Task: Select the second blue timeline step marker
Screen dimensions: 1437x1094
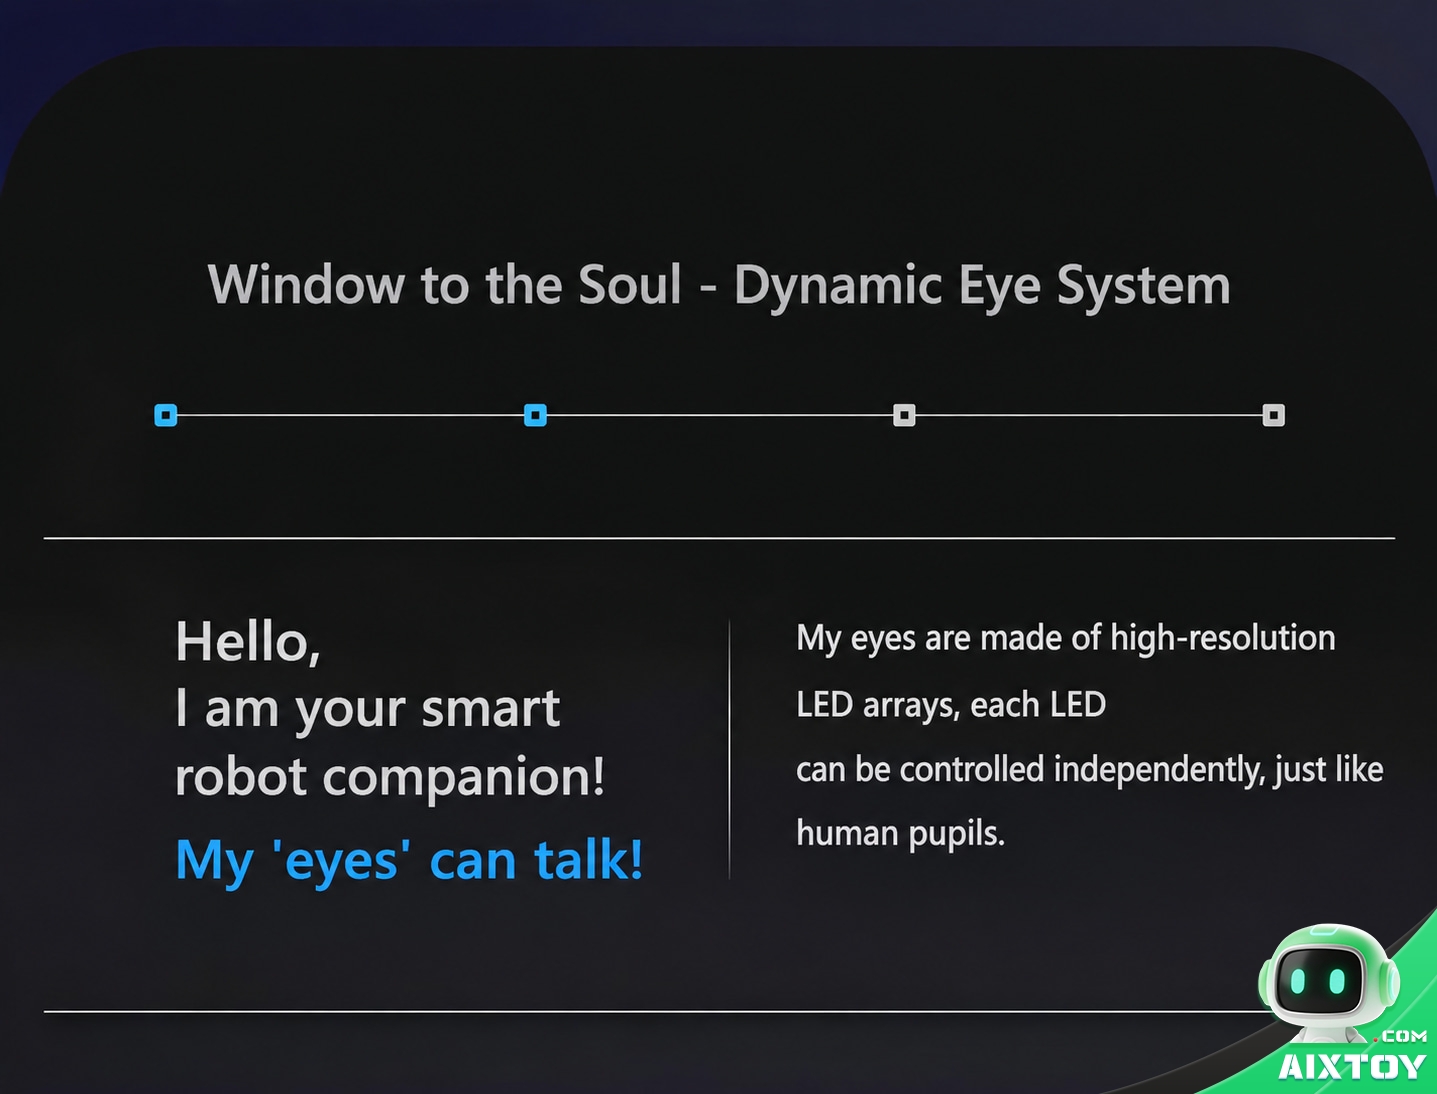Action: pos(535,415)
